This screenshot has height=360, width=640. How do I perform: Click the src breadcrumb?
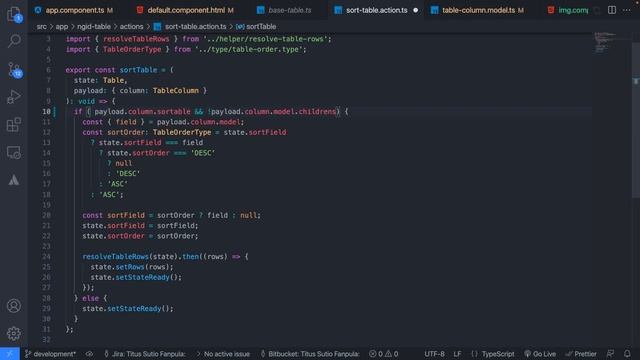pyautogui.click(x=41, y=27)
